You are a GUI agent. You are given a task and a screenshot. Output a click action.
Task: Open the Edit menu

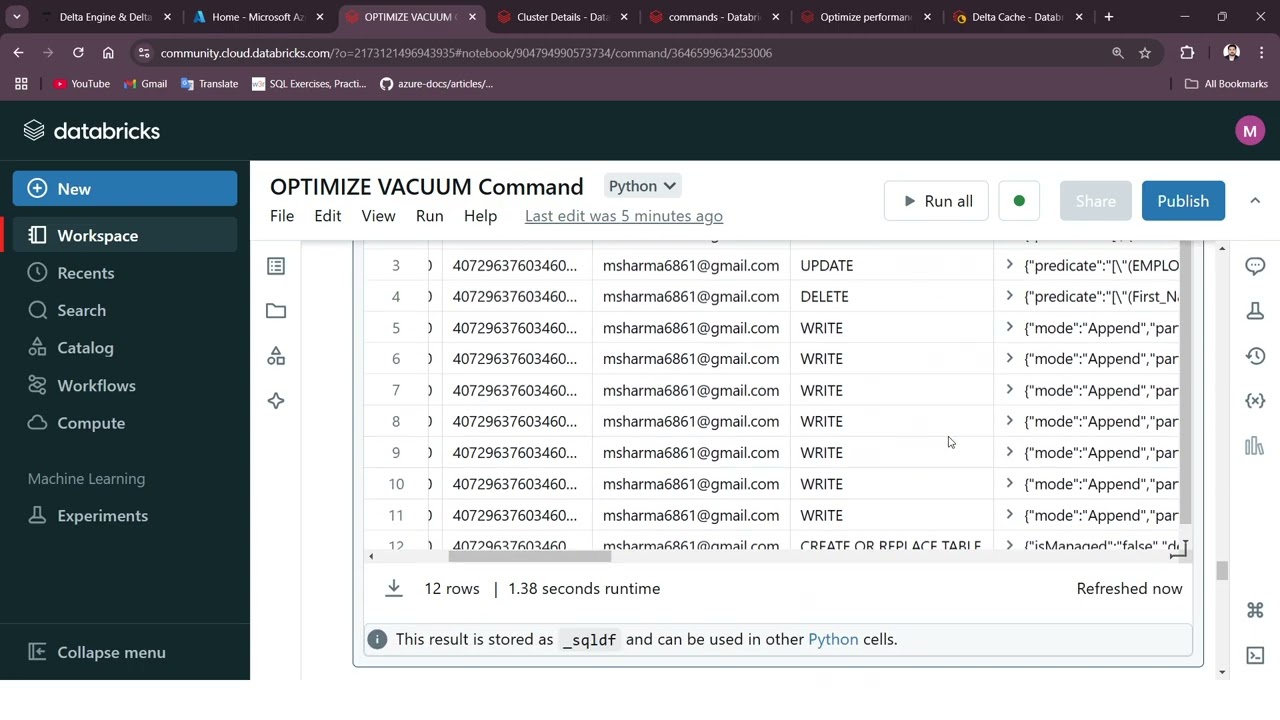328,216
